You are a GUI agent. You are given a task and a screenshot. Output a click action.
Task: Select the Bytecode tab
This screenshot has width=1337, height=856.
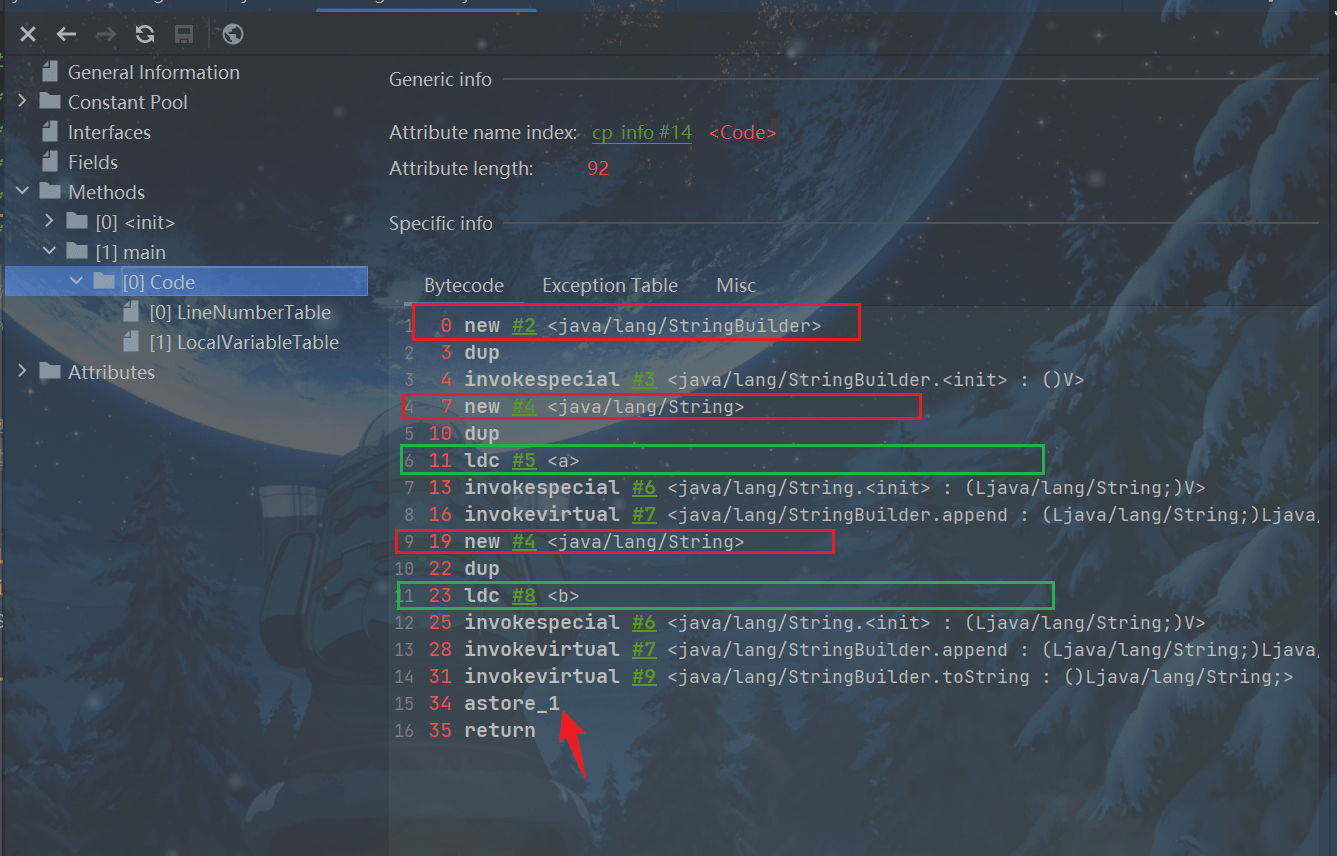463,286
